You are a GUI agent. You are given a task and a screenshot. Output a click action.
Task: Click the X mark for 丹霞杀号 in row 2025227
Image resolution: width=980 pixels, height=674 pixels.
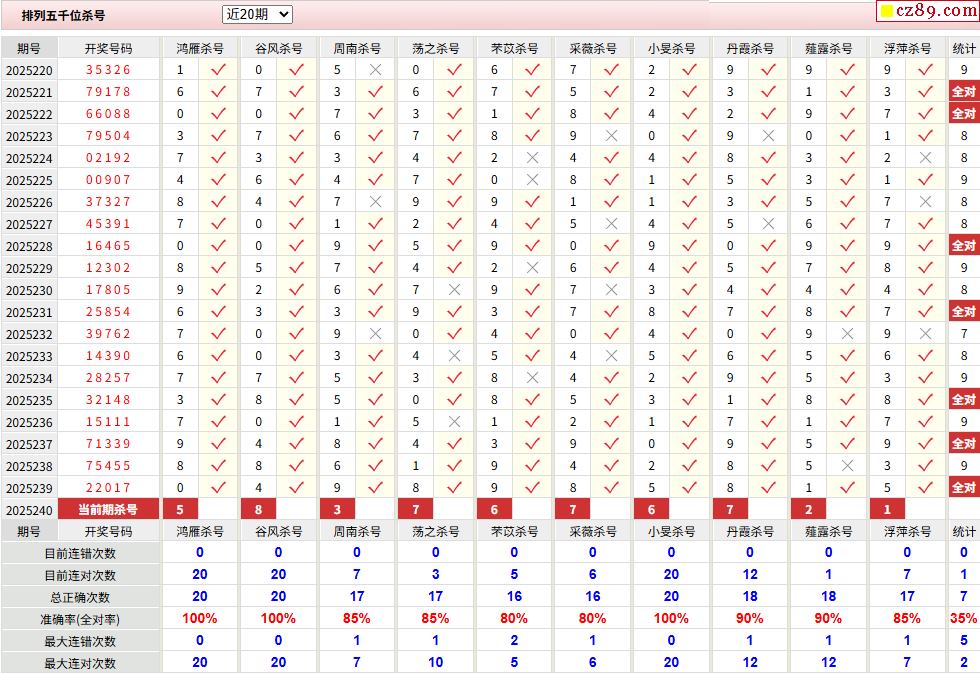pyautogui.click(x=768, y=224)
